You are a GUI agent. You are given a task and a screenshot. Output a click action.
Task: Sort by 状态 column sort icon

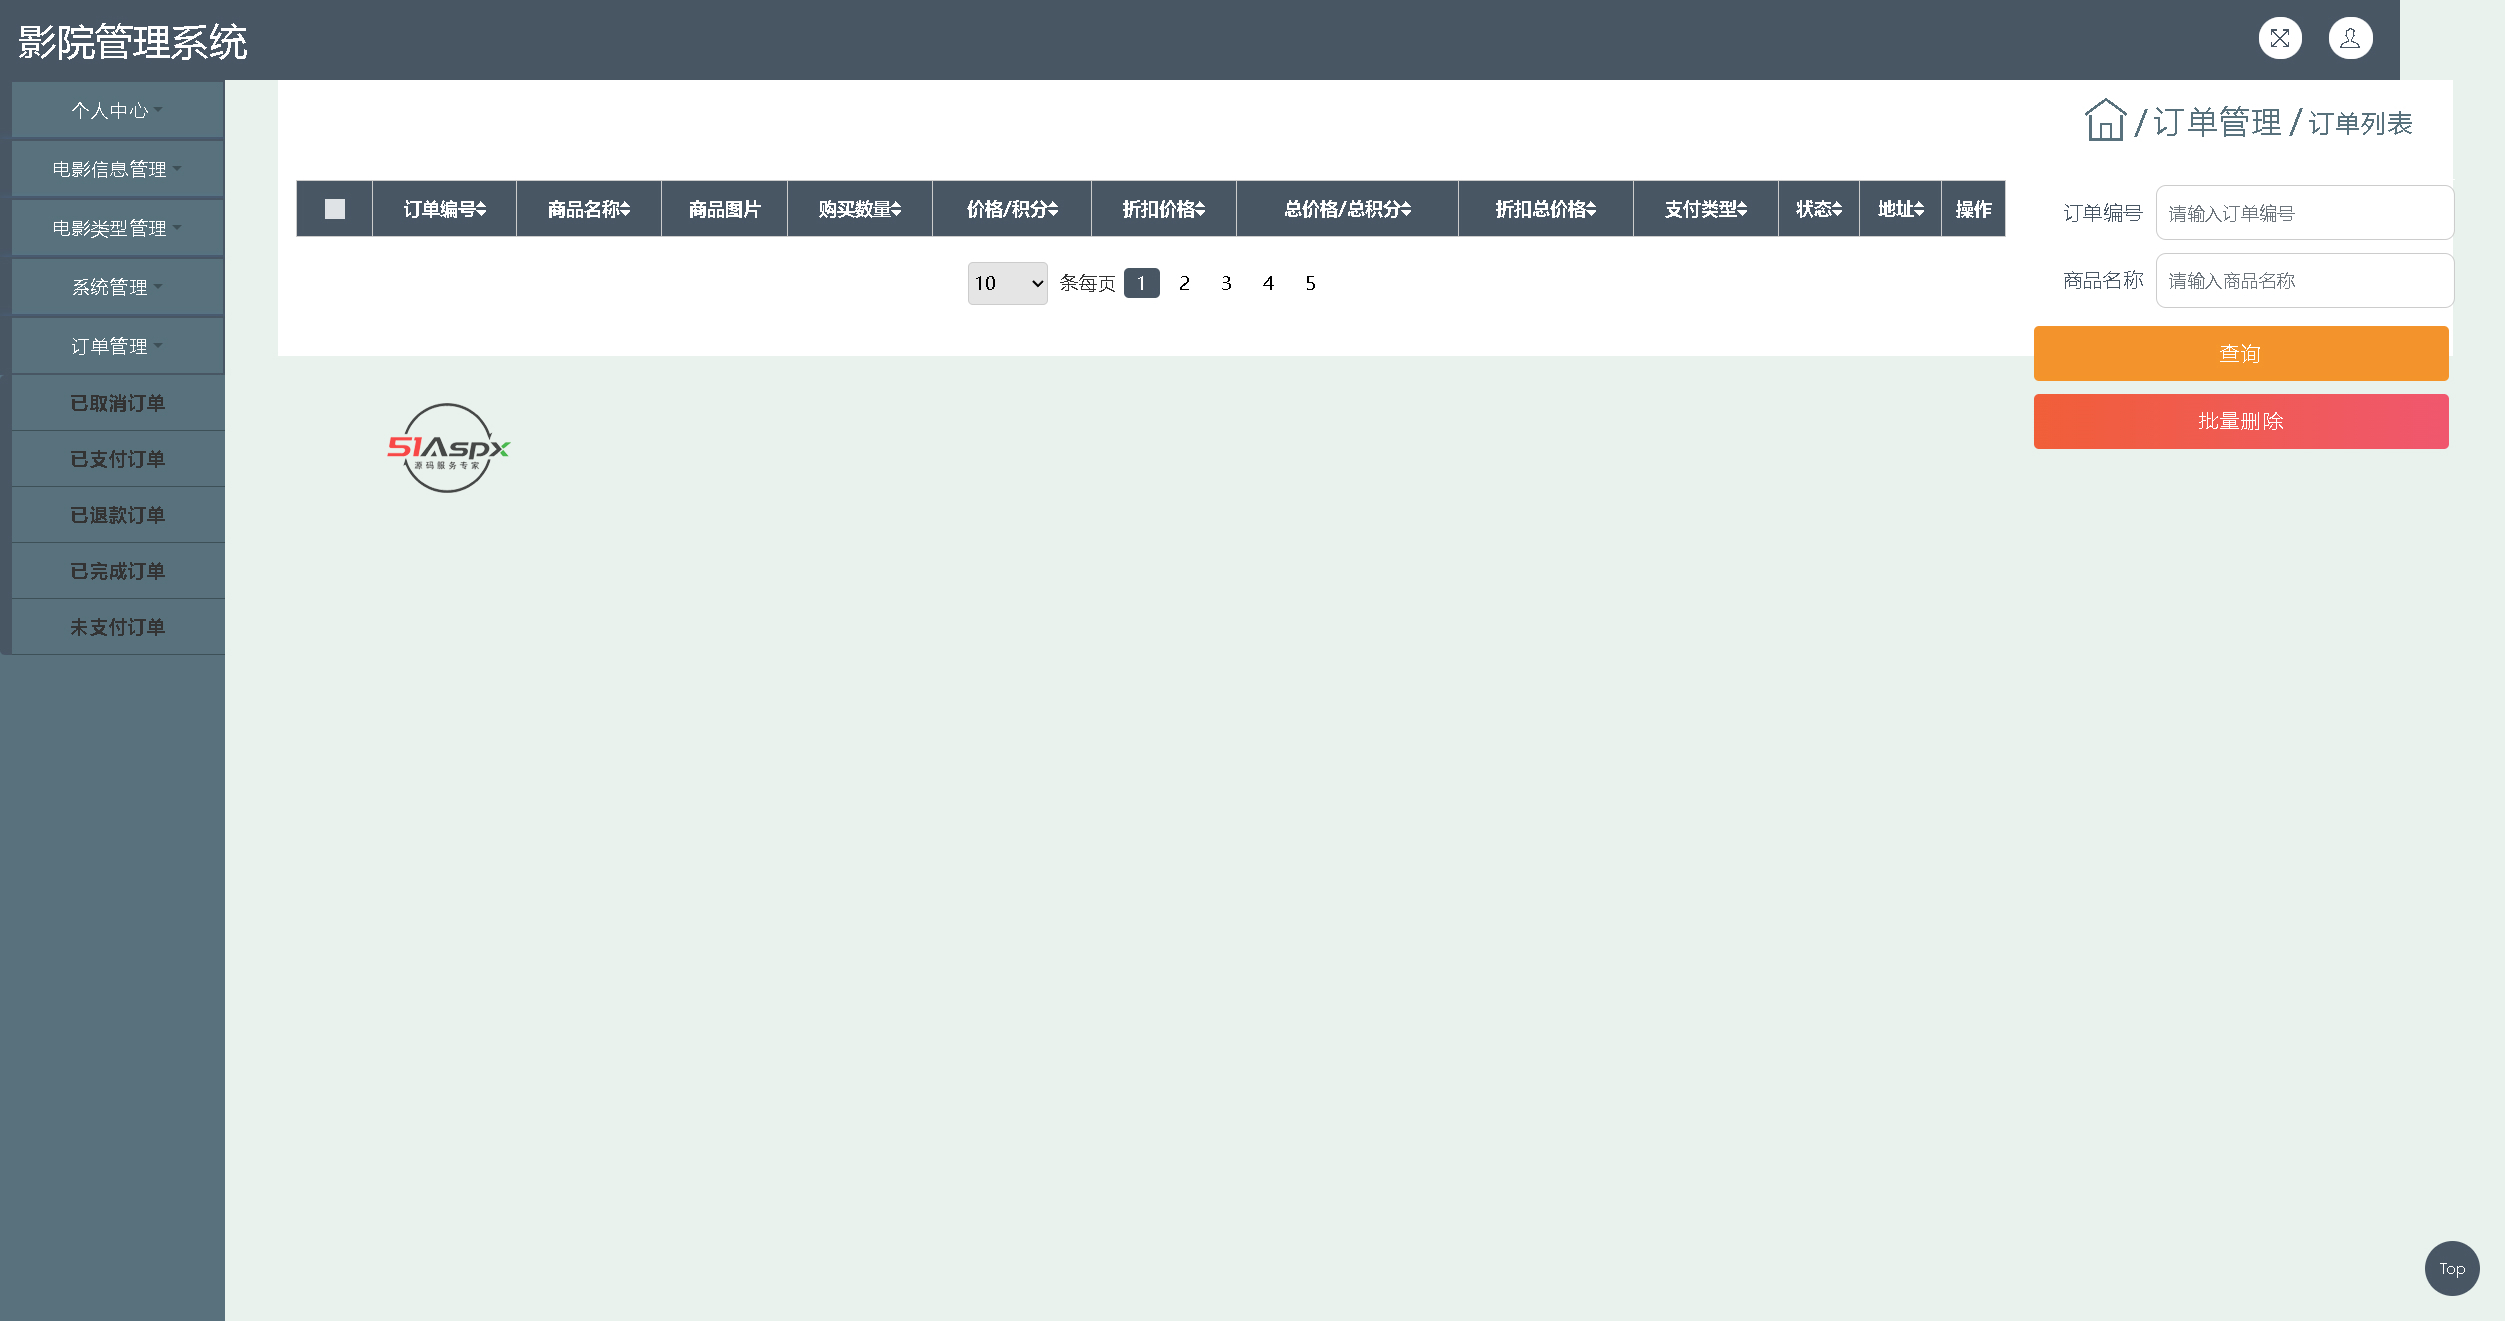pyautogui.click(x=1837, y=209)
